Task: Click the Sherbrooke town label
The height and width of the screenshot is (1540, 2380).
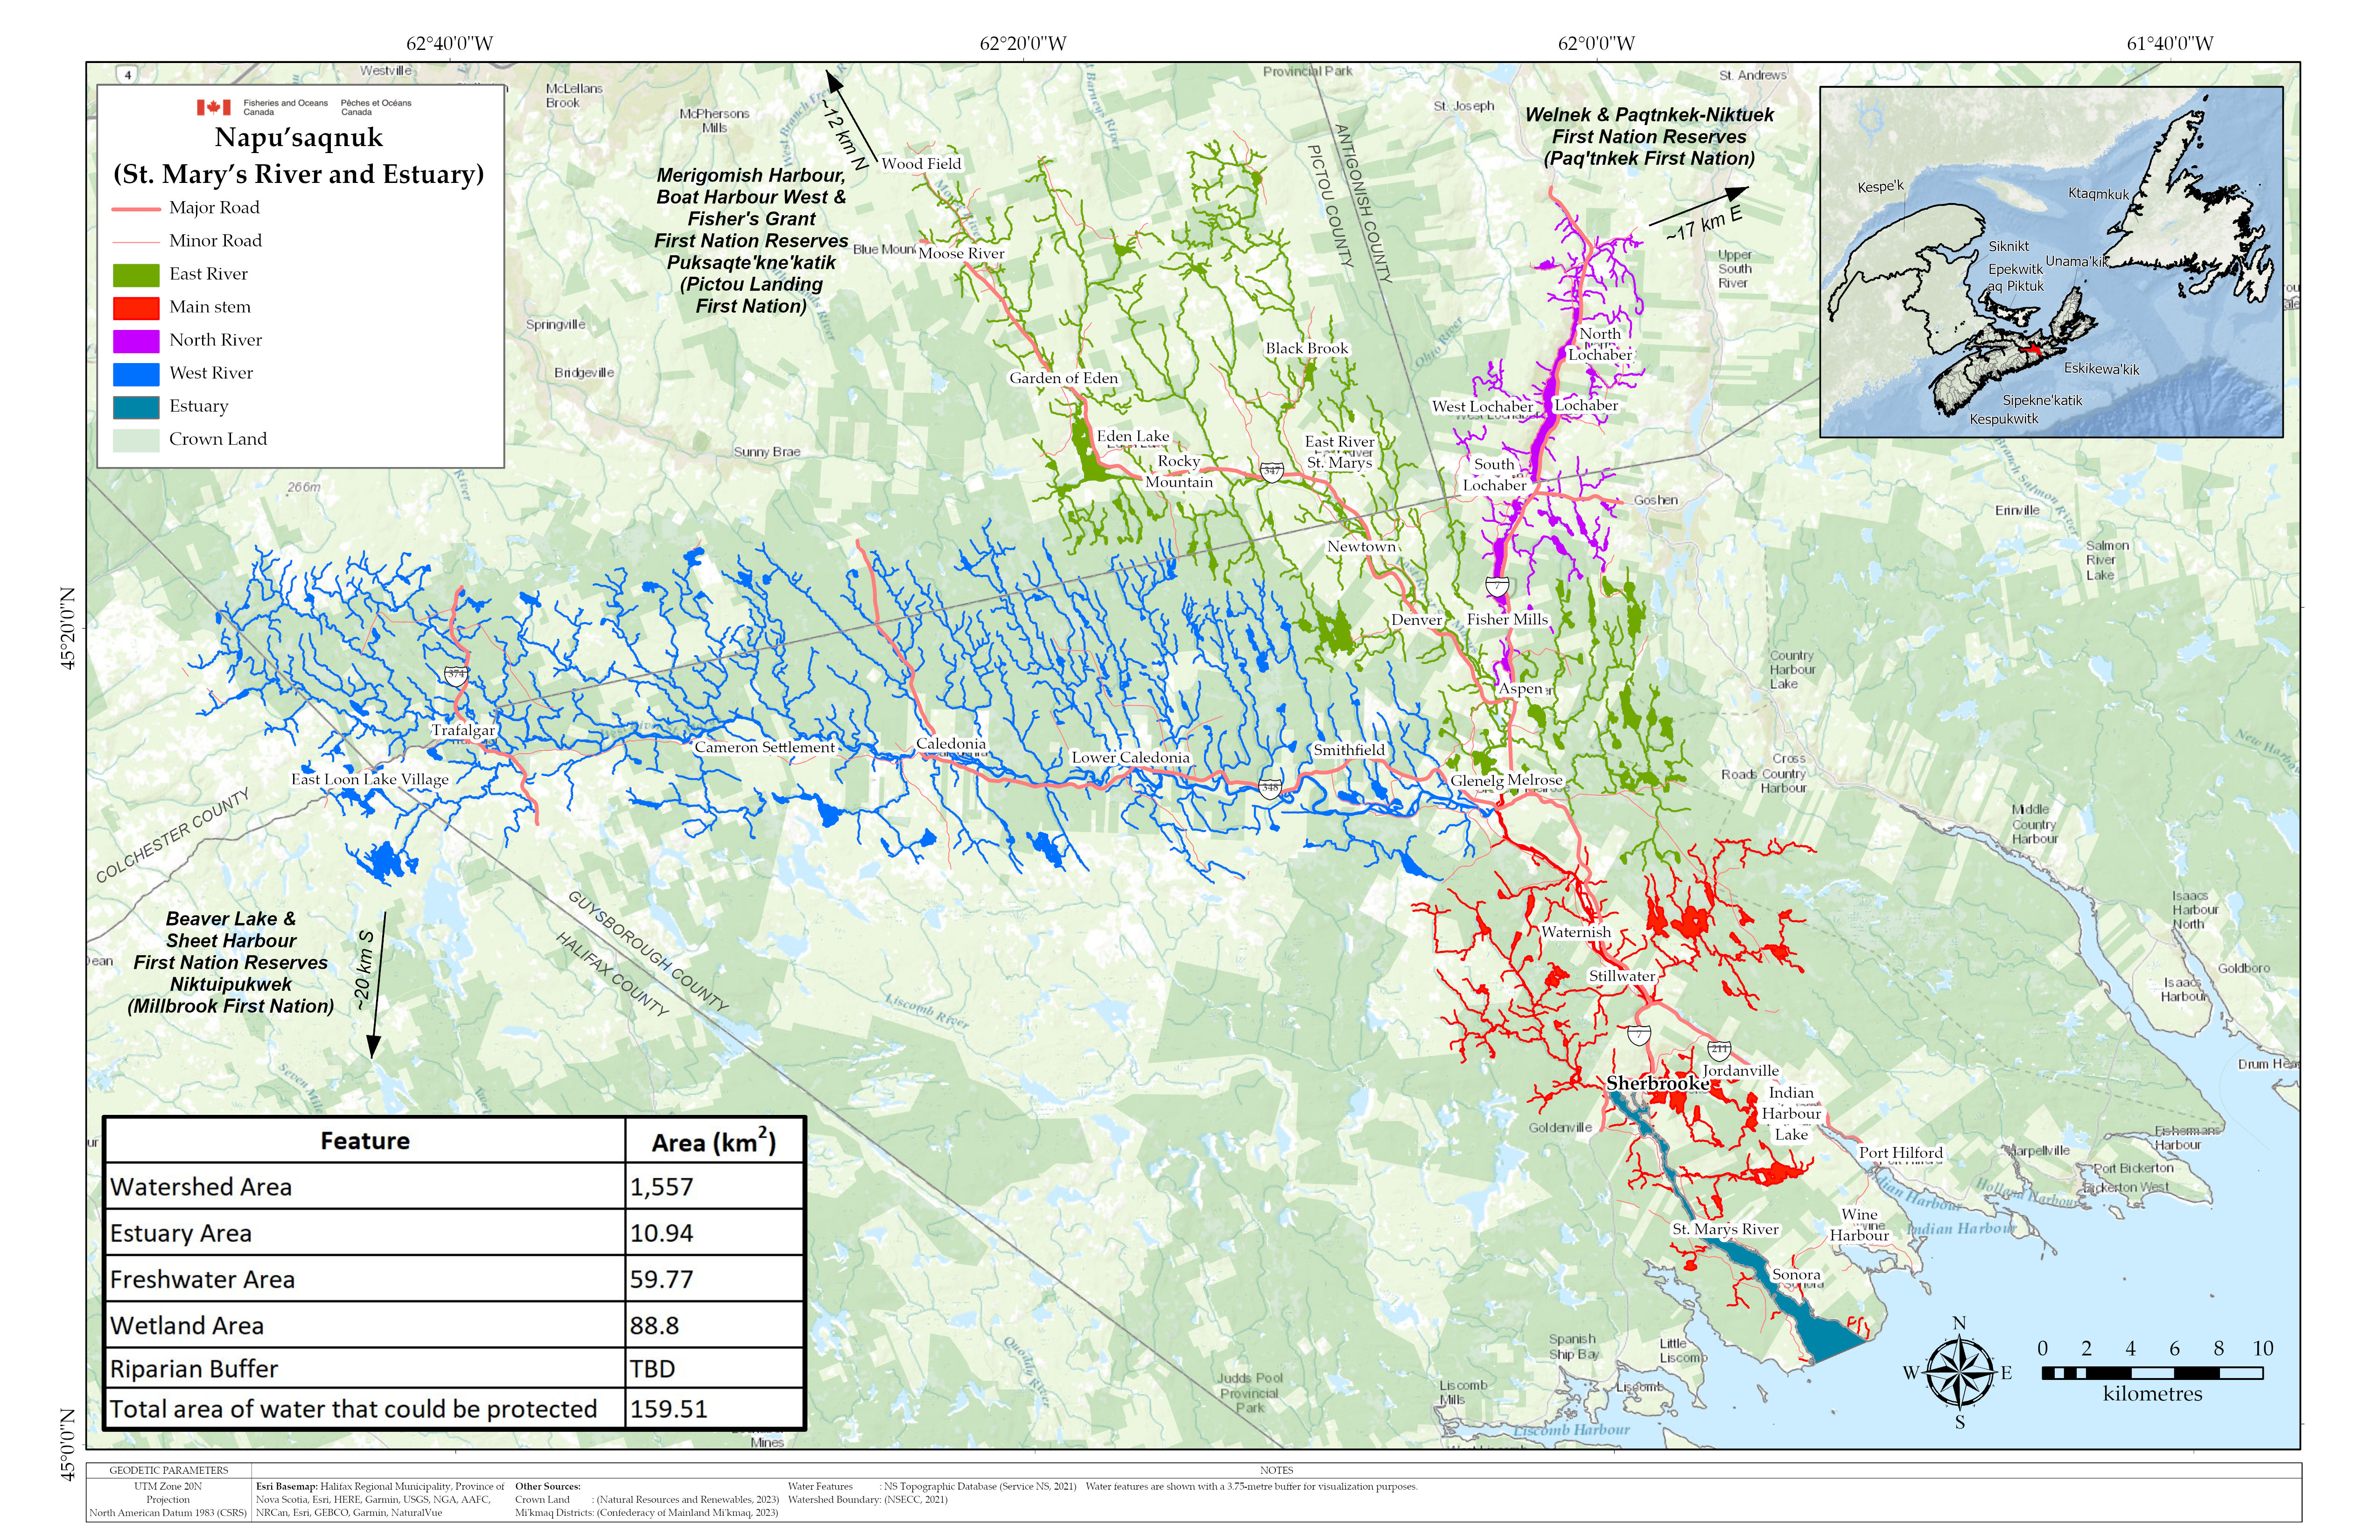Action: pos(1657,1084)
